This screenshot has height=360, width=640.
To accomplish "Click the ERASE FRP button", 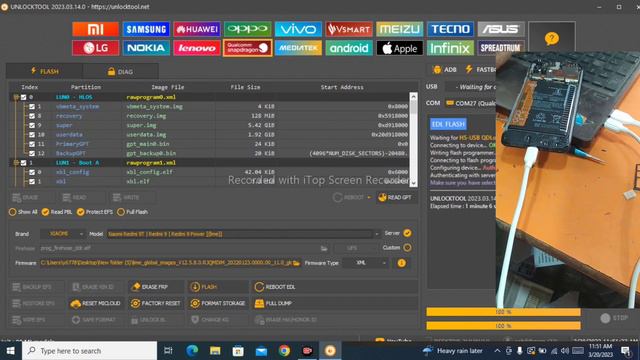I will [x=156, y=287].
